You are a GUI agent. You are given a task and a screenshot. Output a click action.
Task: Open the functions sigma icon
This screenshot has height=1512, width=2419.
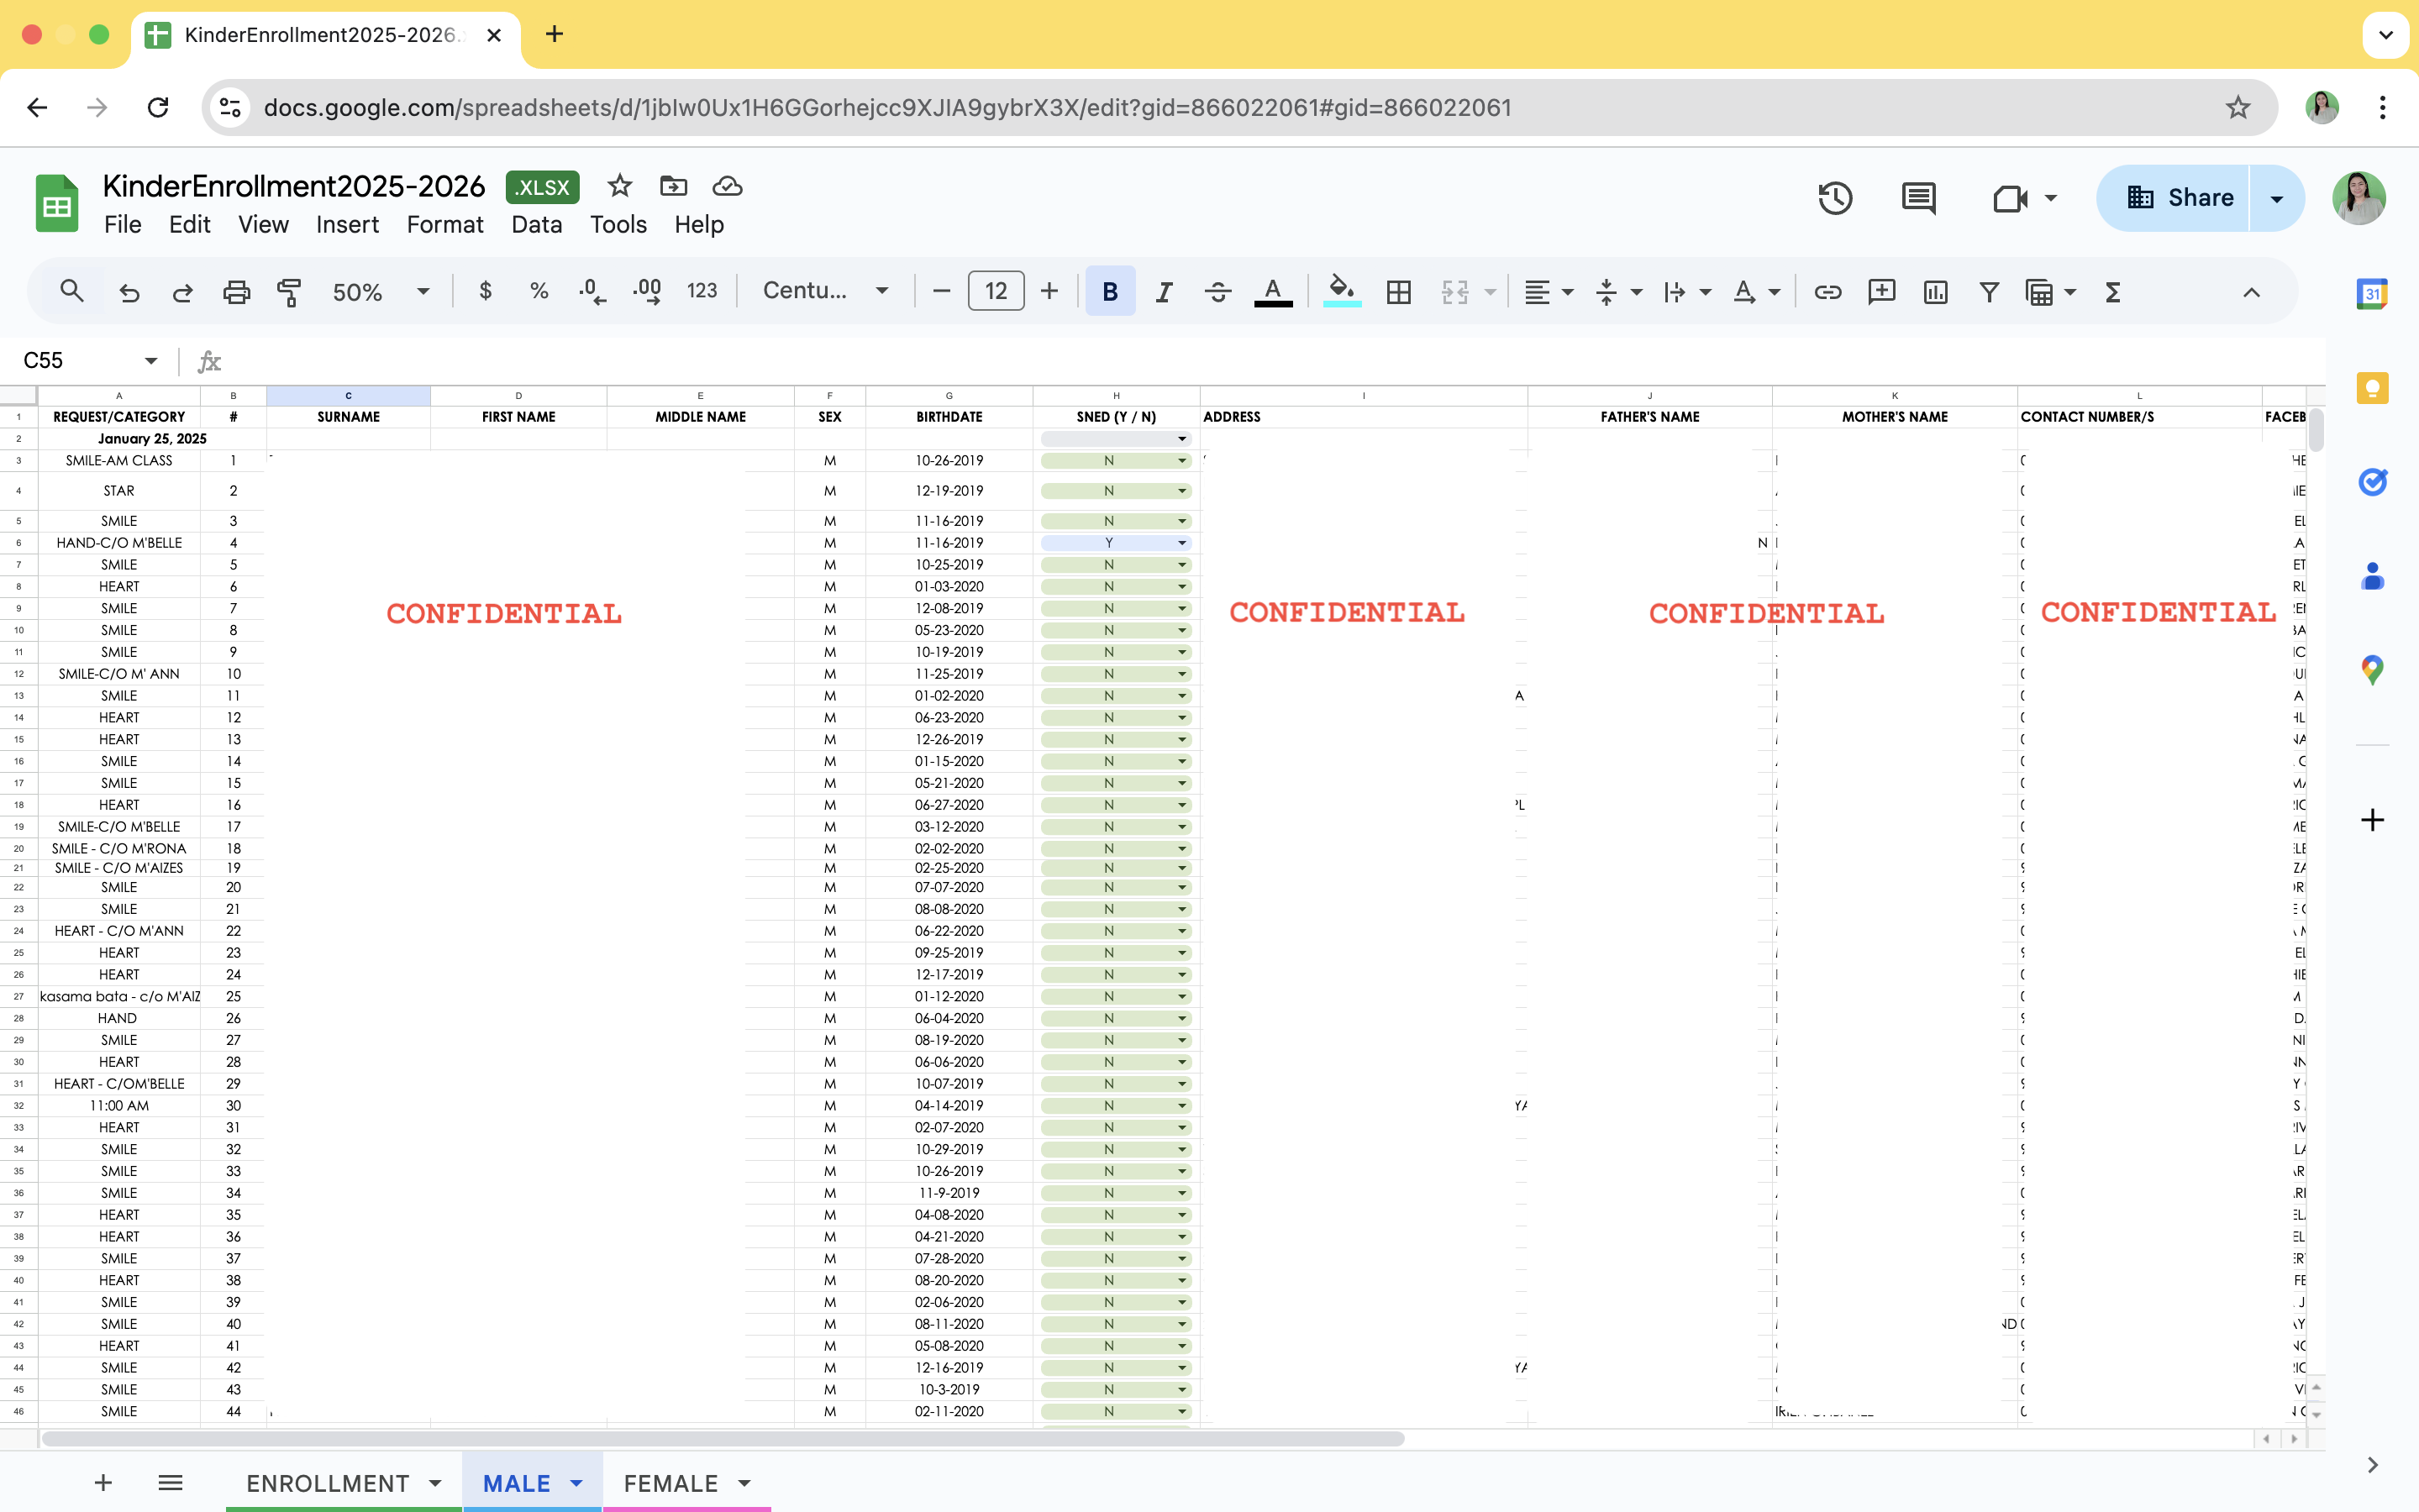tap(2112, 292)
